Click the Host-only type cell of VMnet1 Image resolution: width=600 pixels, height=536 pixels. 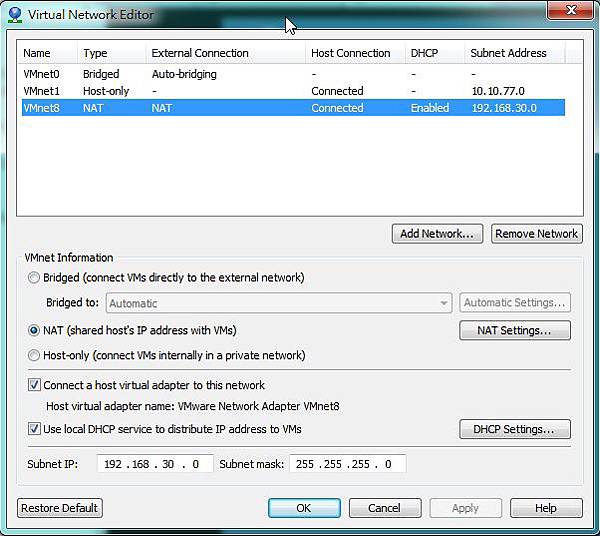click(x=106, y=91)
